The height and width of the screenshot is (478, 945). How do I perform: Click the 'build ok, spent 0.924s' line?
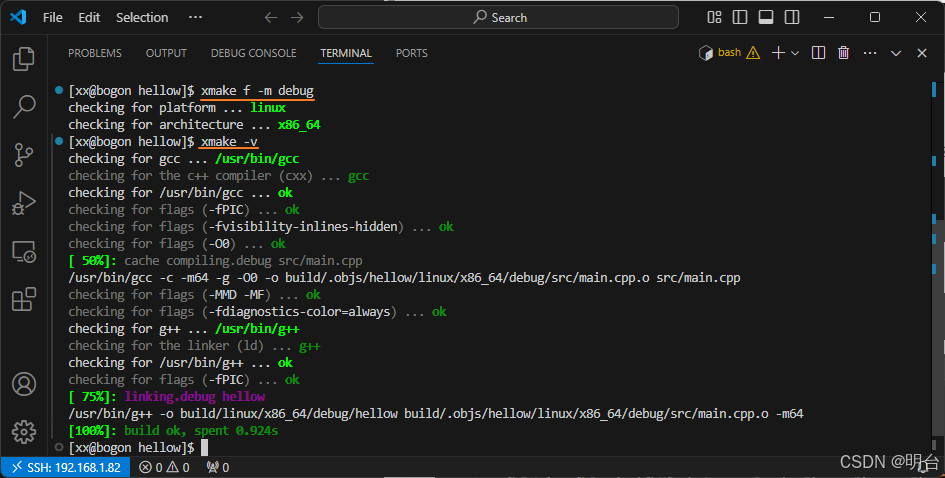(x=201, y=430)
